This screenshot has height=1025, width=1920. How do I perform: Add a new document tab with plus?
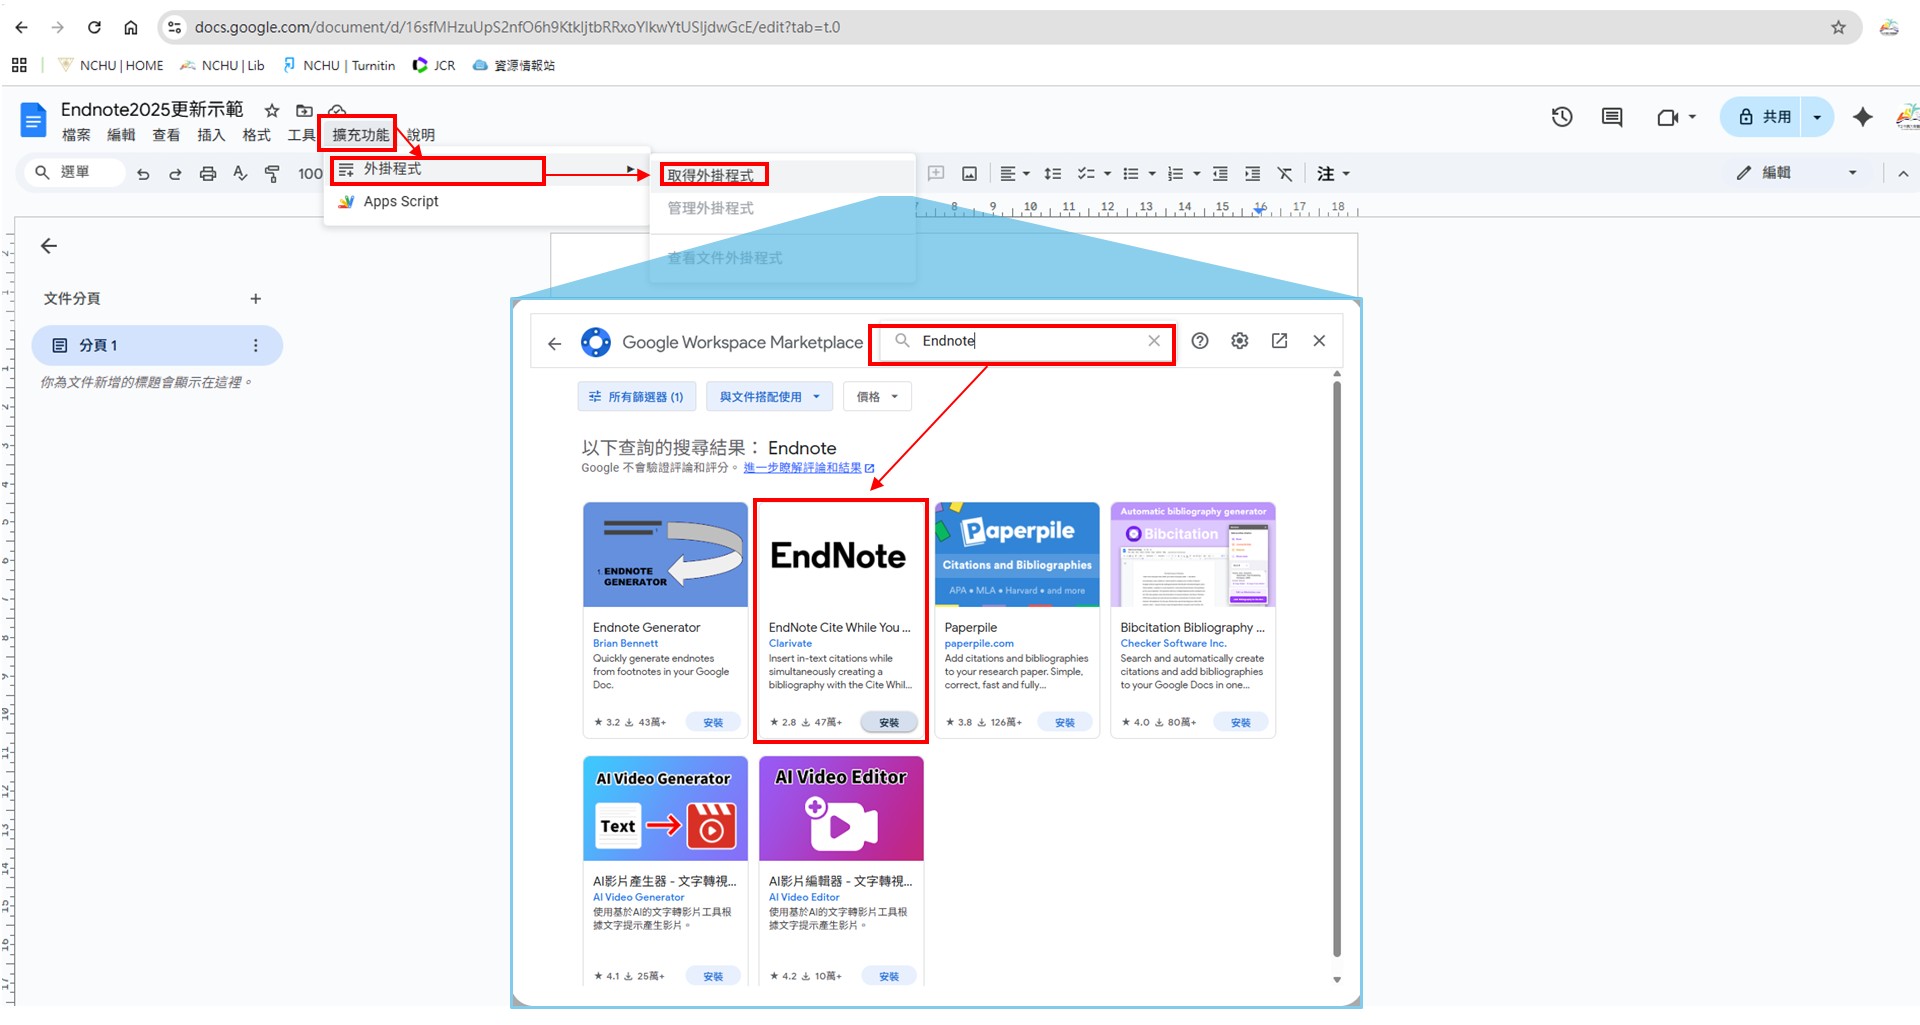pyautogui.click(x=256, y=299)
